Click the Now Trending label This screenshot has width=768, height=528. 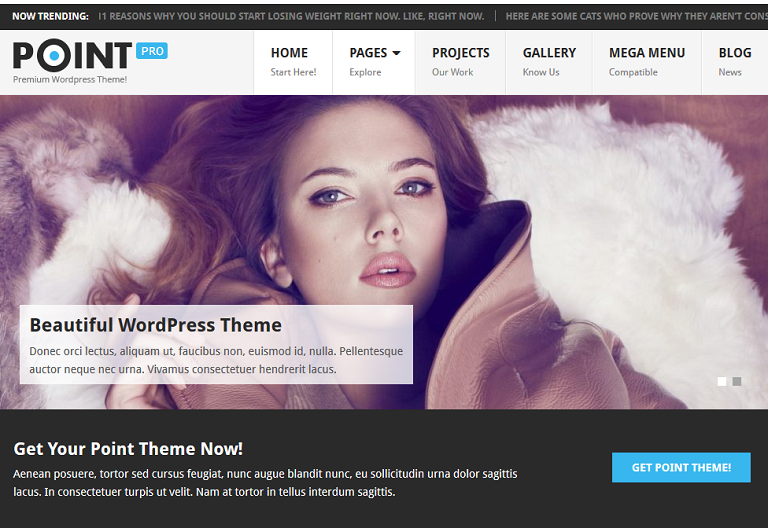pyautogui.click(x=50, y=16)
